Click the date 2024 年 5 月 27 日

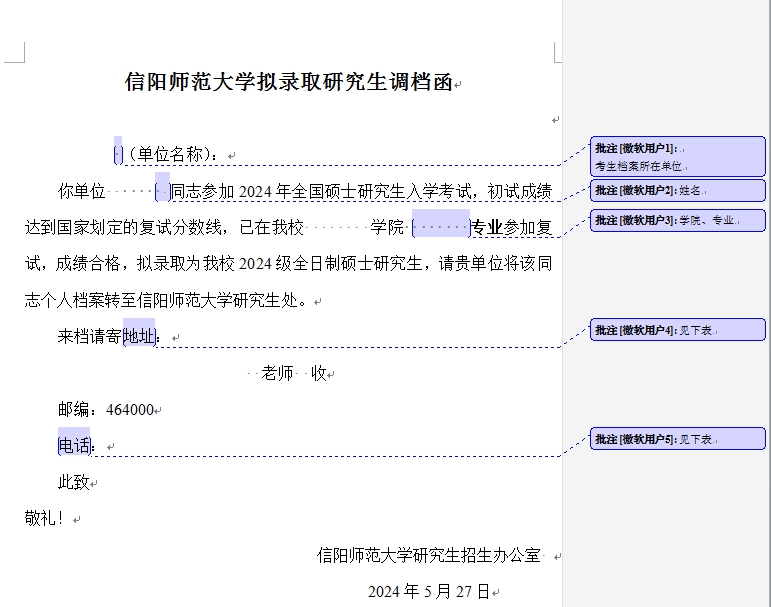[x=429, y=591]
